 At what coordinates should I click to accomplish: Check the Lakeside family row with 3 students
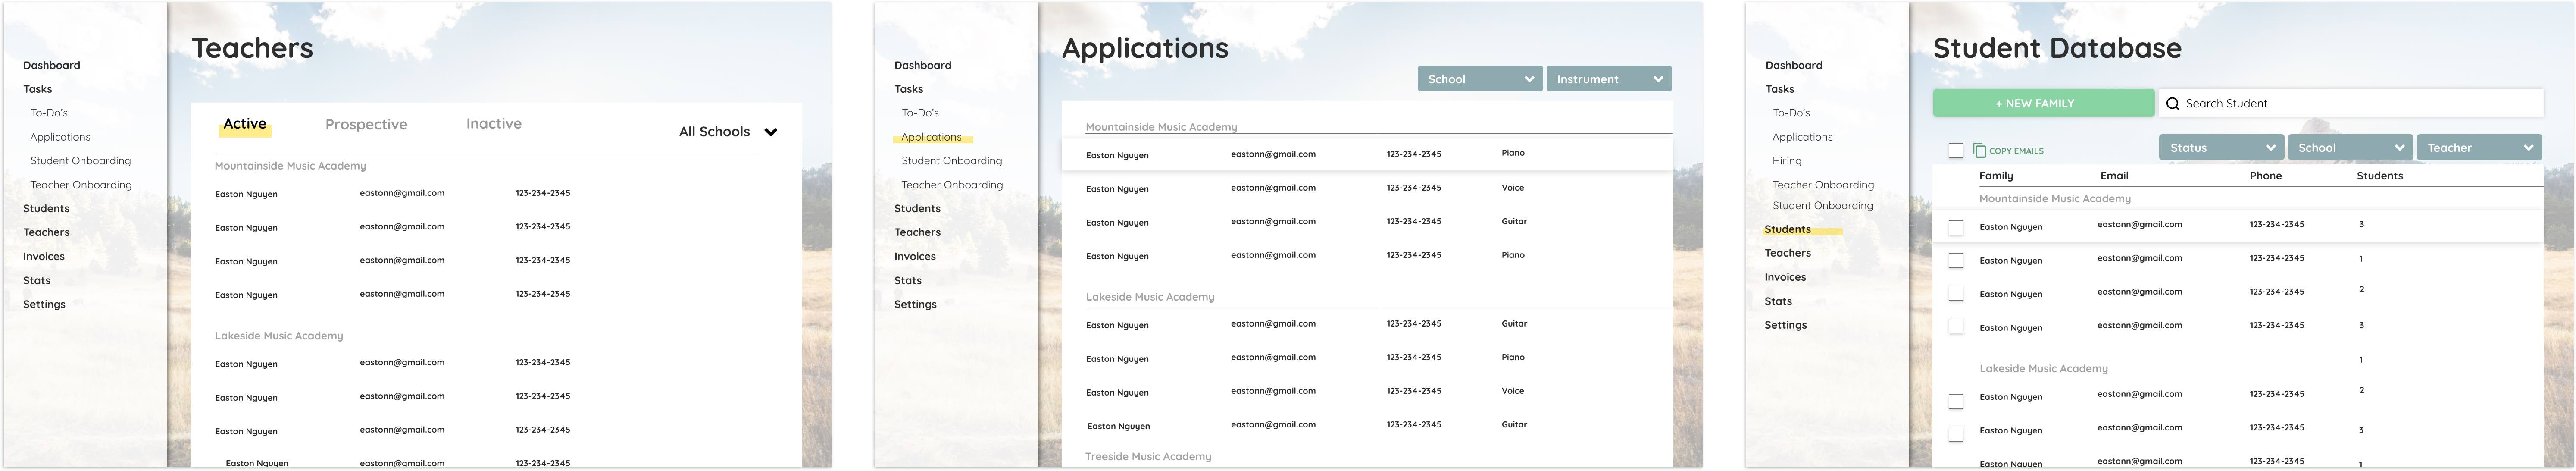tap(1956, 435)
